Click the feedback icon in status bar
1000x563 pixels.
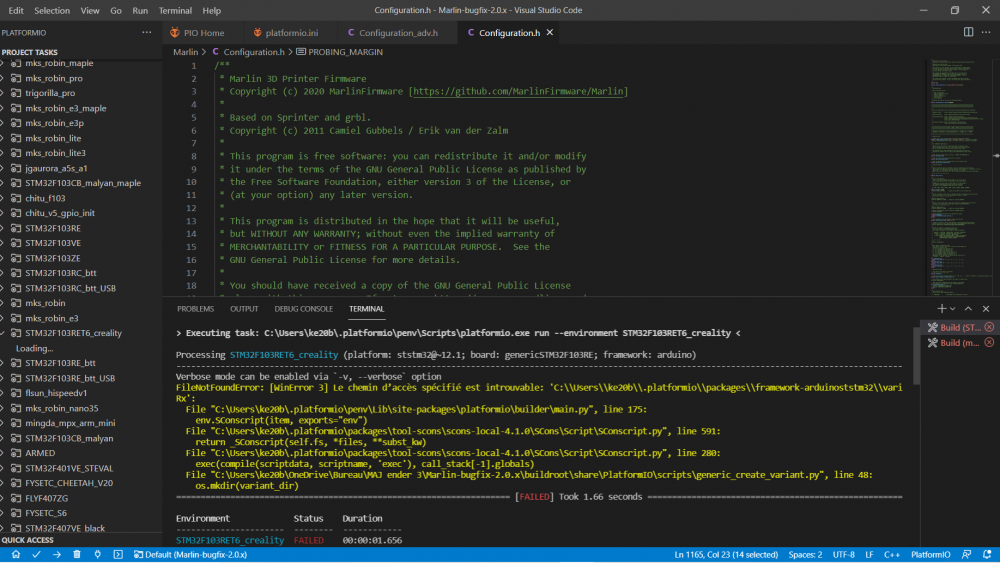click(x=967, y=555)
